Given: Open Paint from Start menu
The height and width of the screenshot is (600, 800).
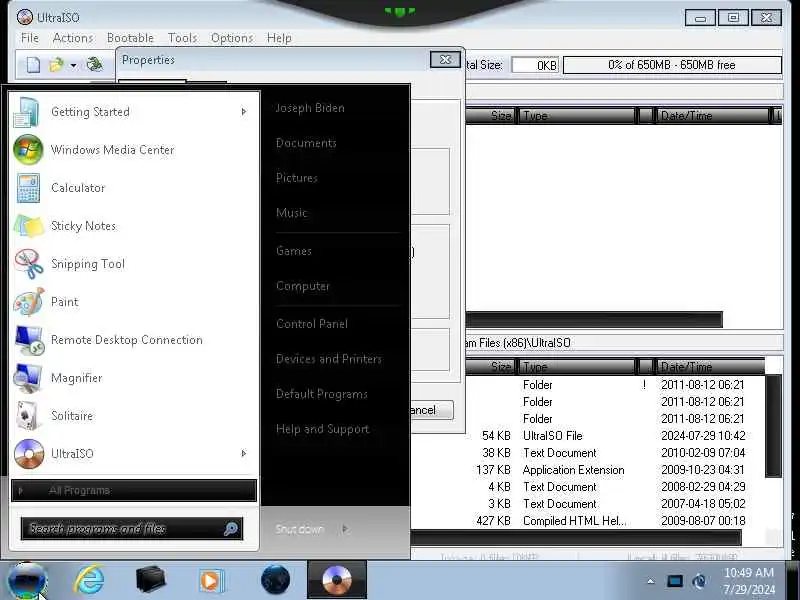Looking at the screenshot, I should pyautogui.click(x=134, y=302).
